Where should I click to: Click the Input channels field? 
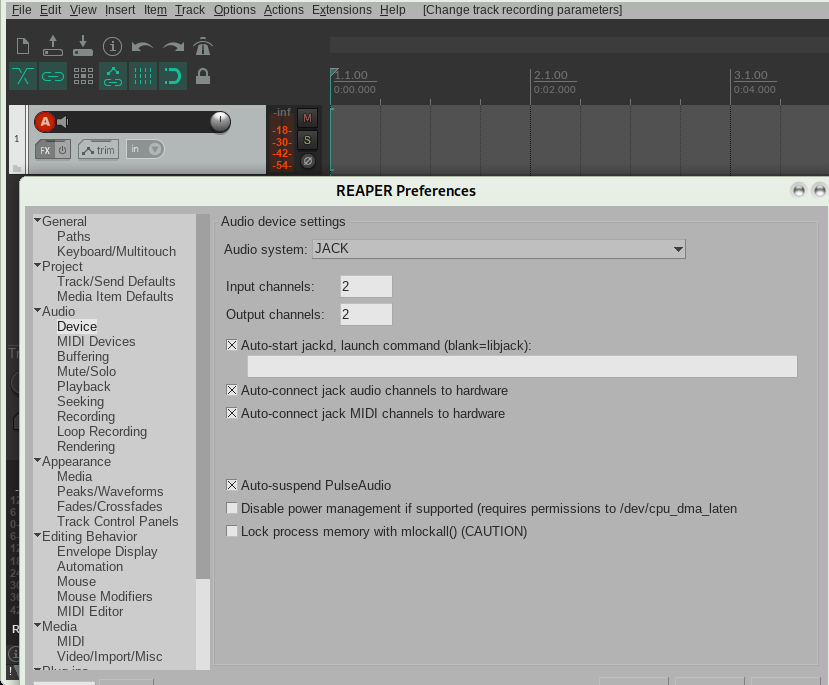[366, 286]
